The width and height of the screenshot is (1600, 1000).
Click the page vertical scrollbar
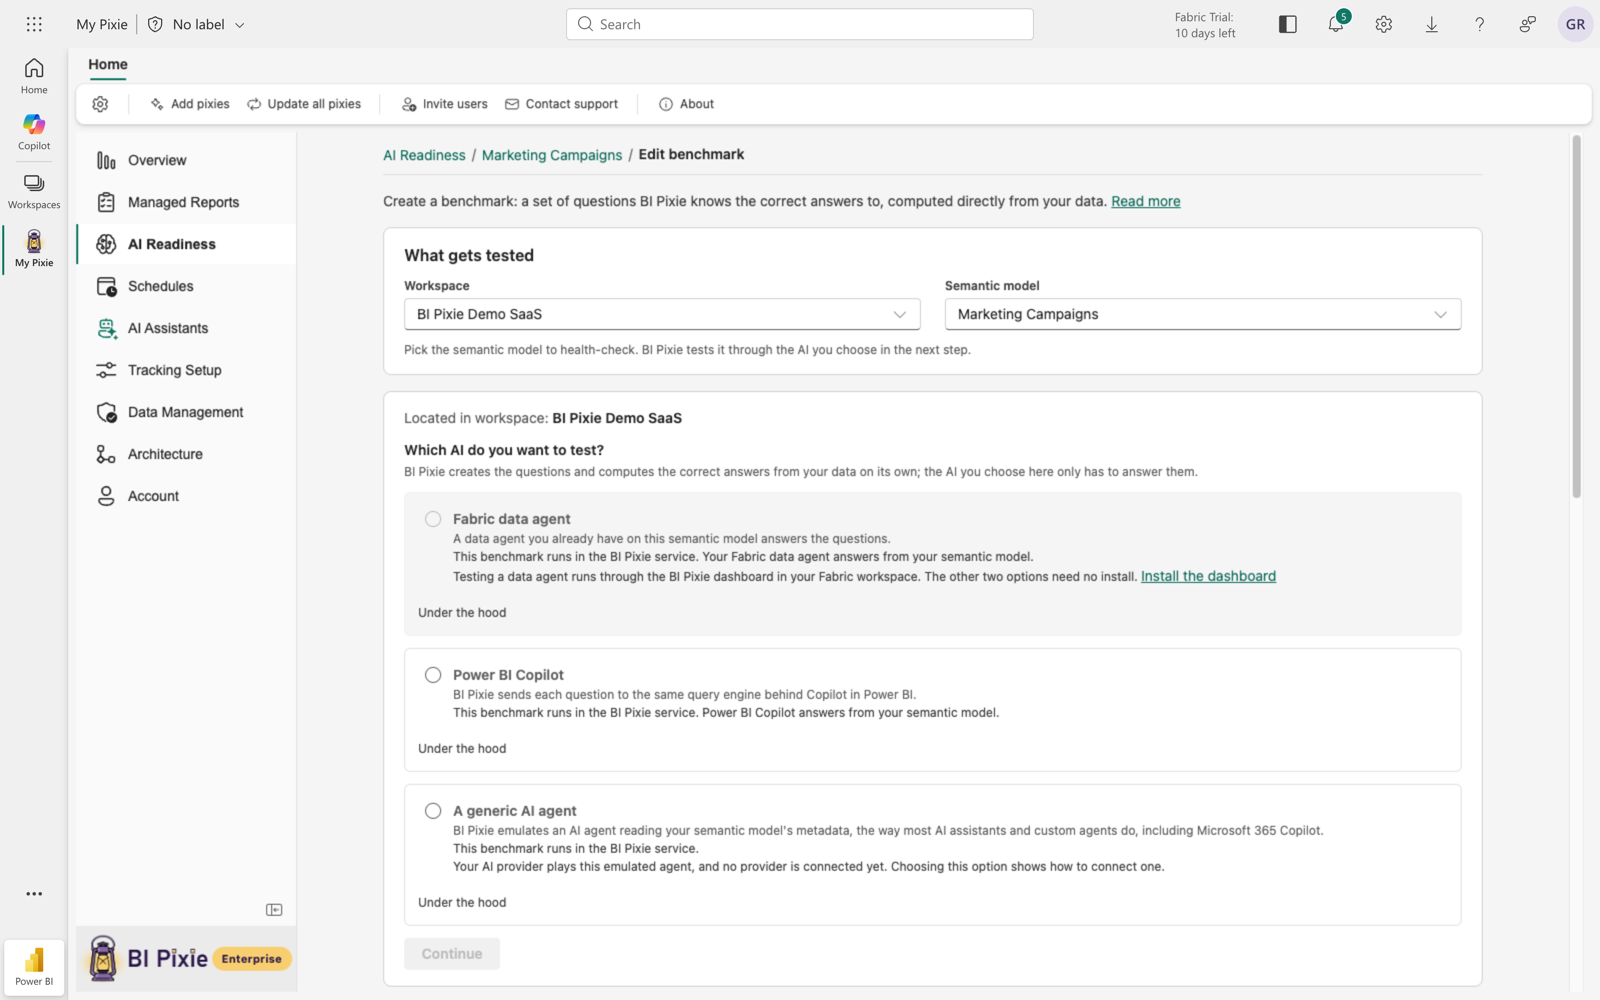(1576, 317)
